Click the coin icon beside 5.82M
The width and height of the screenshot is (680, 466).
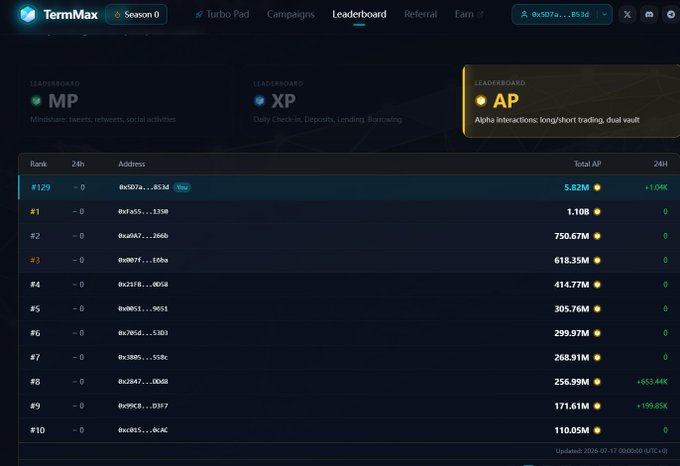click(597, 187)
